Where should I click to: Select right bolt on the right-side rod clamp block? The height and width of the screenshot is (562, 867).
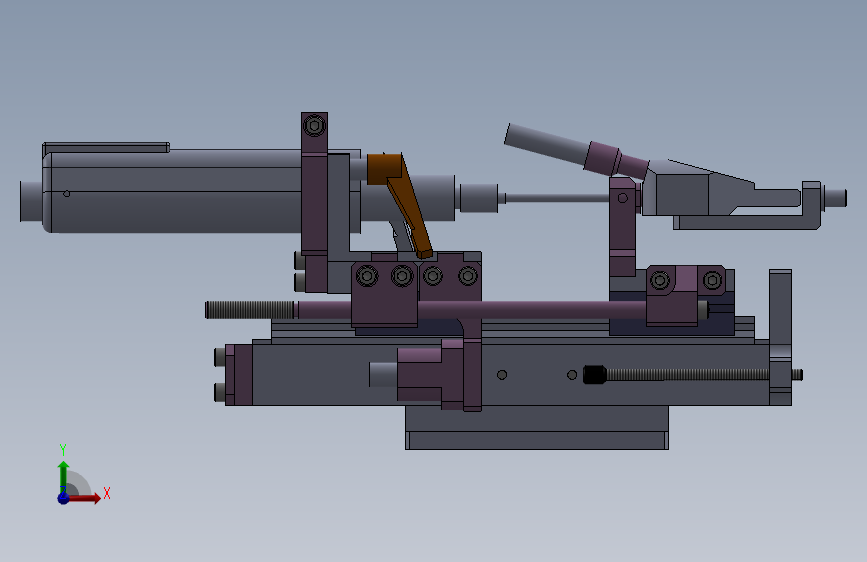click(712, 280)
